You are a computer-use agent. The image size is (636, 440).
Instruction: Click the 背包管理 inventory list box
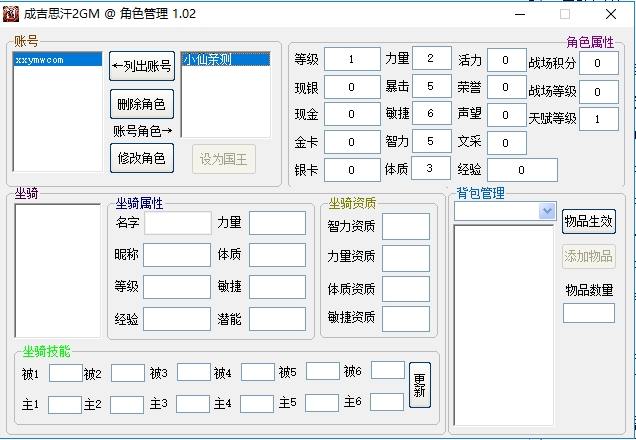(503, 325)
